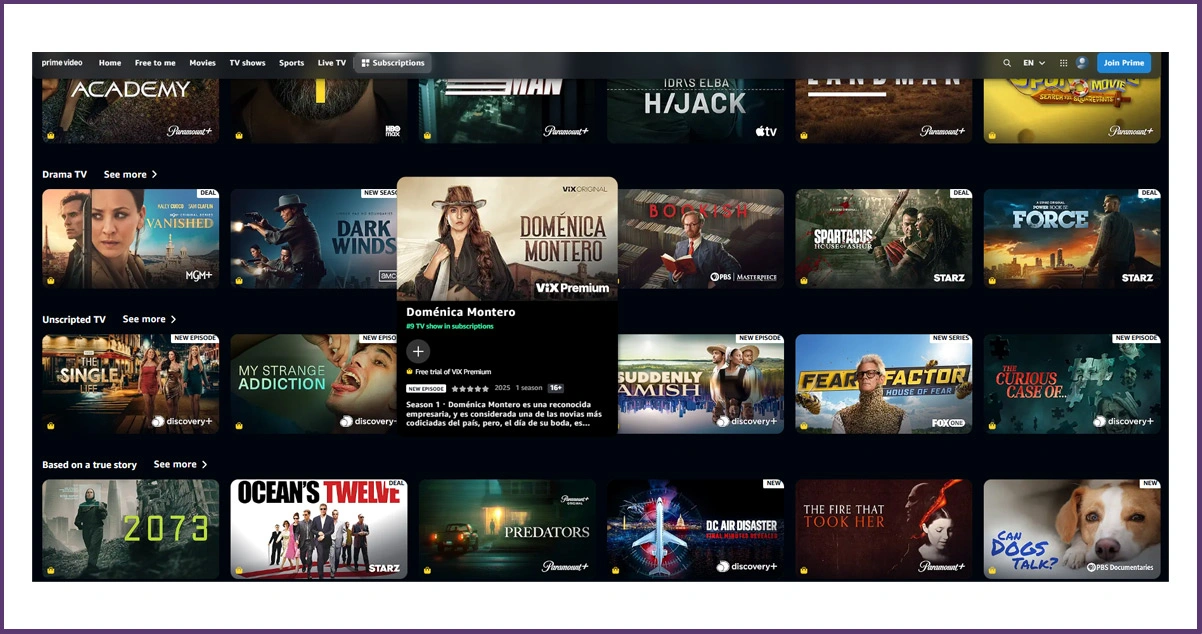1202x634 pixels.
Task: Open See more for Unscripted TV
Action: click(x=148, y=319)
